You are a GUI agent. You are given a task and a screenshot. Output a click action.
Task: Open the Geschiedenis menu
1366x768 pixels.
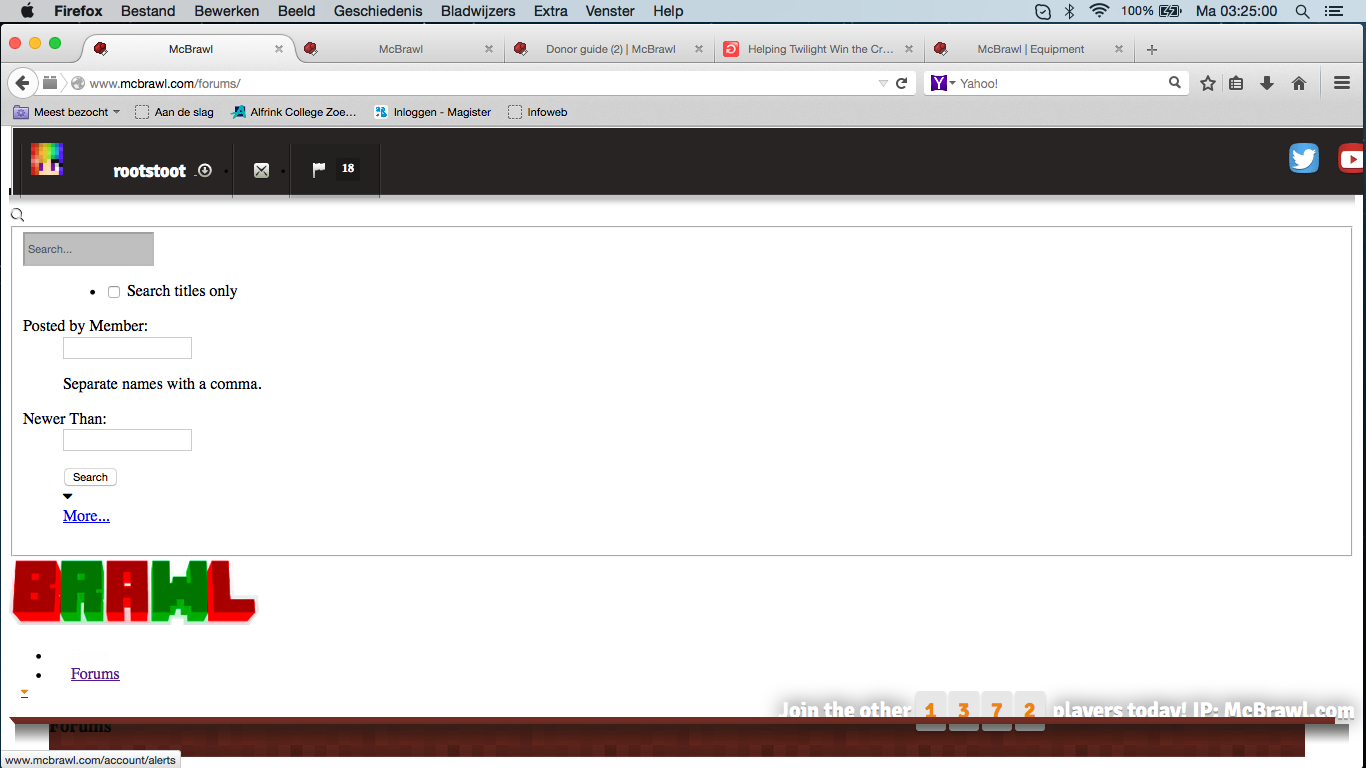[378, 11]
